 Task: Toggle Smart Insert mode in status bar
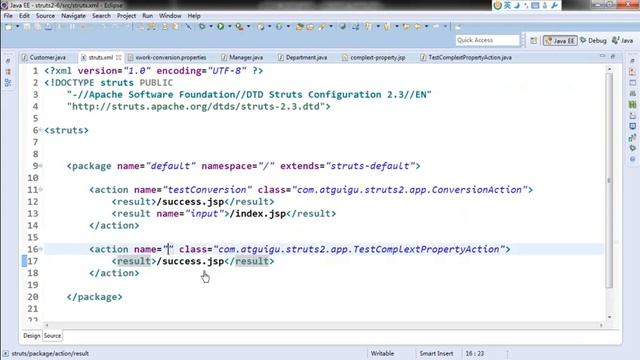pyautogui.click(x=436, y=353)
